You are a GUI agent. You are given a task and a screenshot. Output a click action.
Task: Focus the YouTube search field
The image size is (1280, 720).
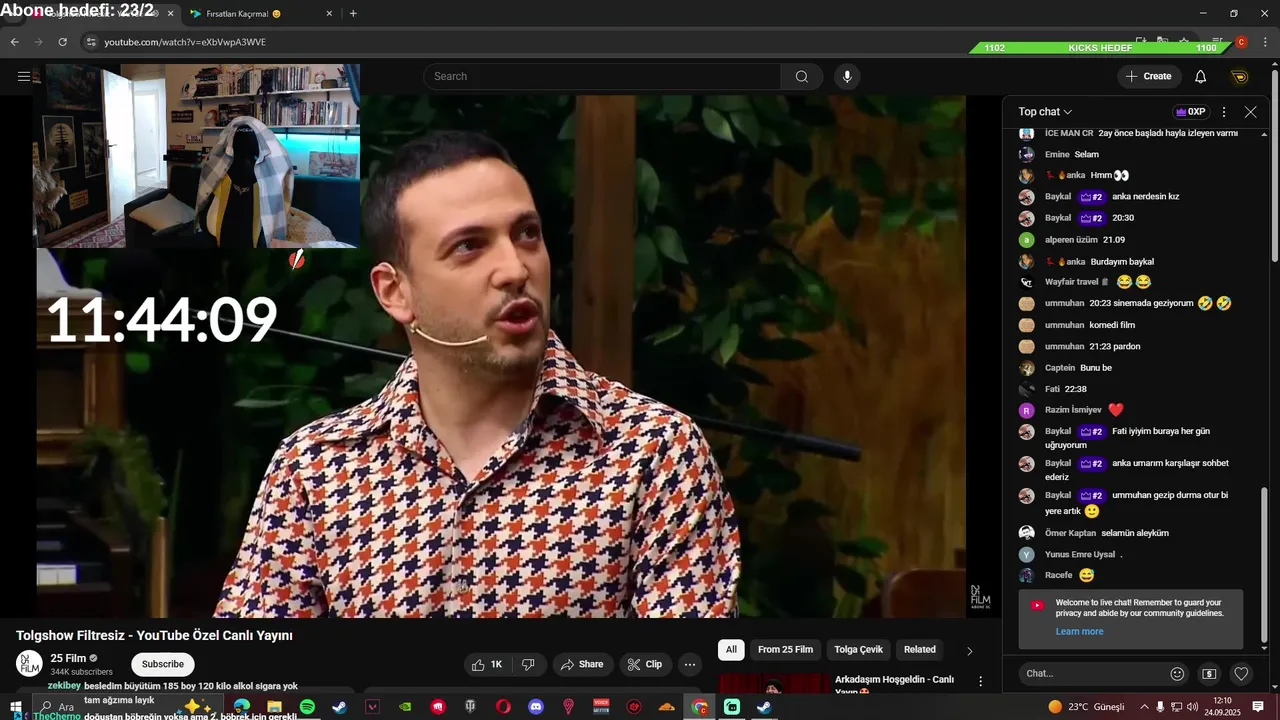point(603,77)
